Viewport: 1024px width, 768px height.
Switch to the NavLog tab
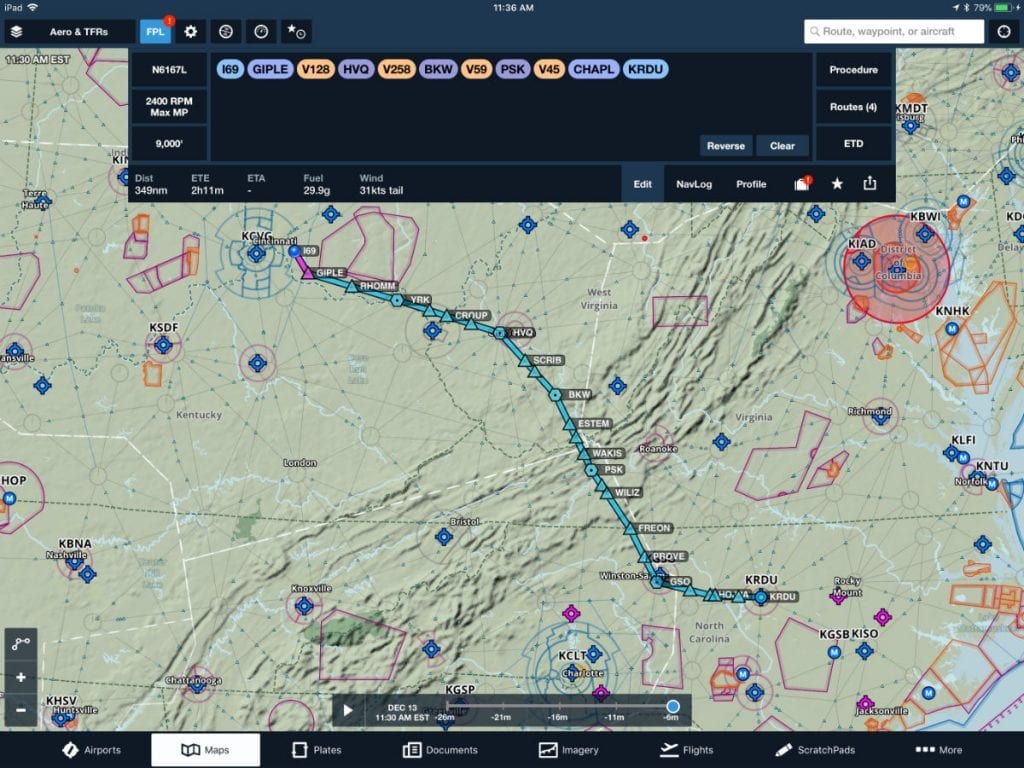tap(694, 184)
